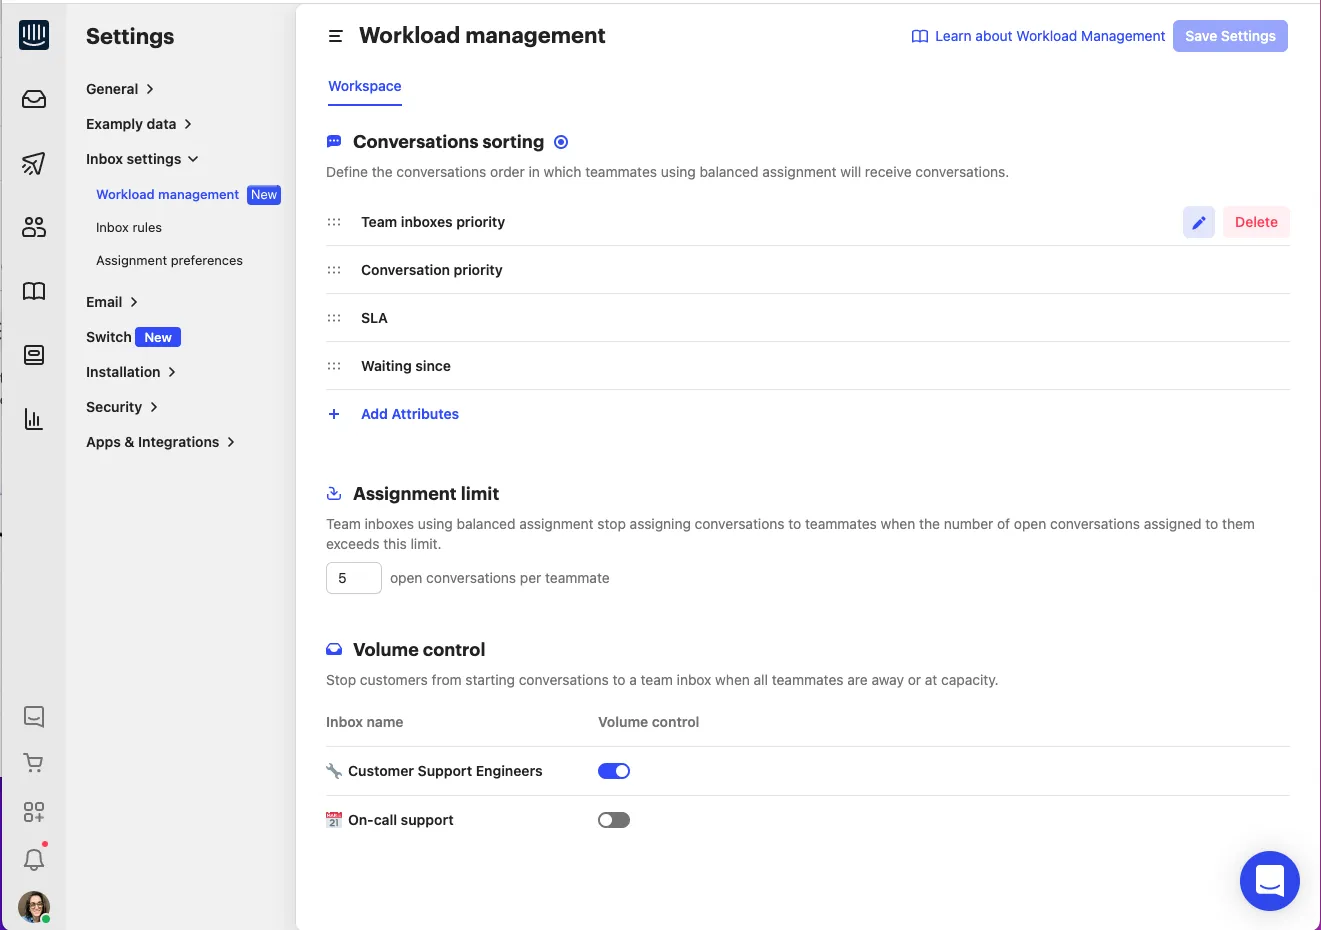
Task: Delete the Team inboxes priority rule
Action: click(x=1256, y=222)
